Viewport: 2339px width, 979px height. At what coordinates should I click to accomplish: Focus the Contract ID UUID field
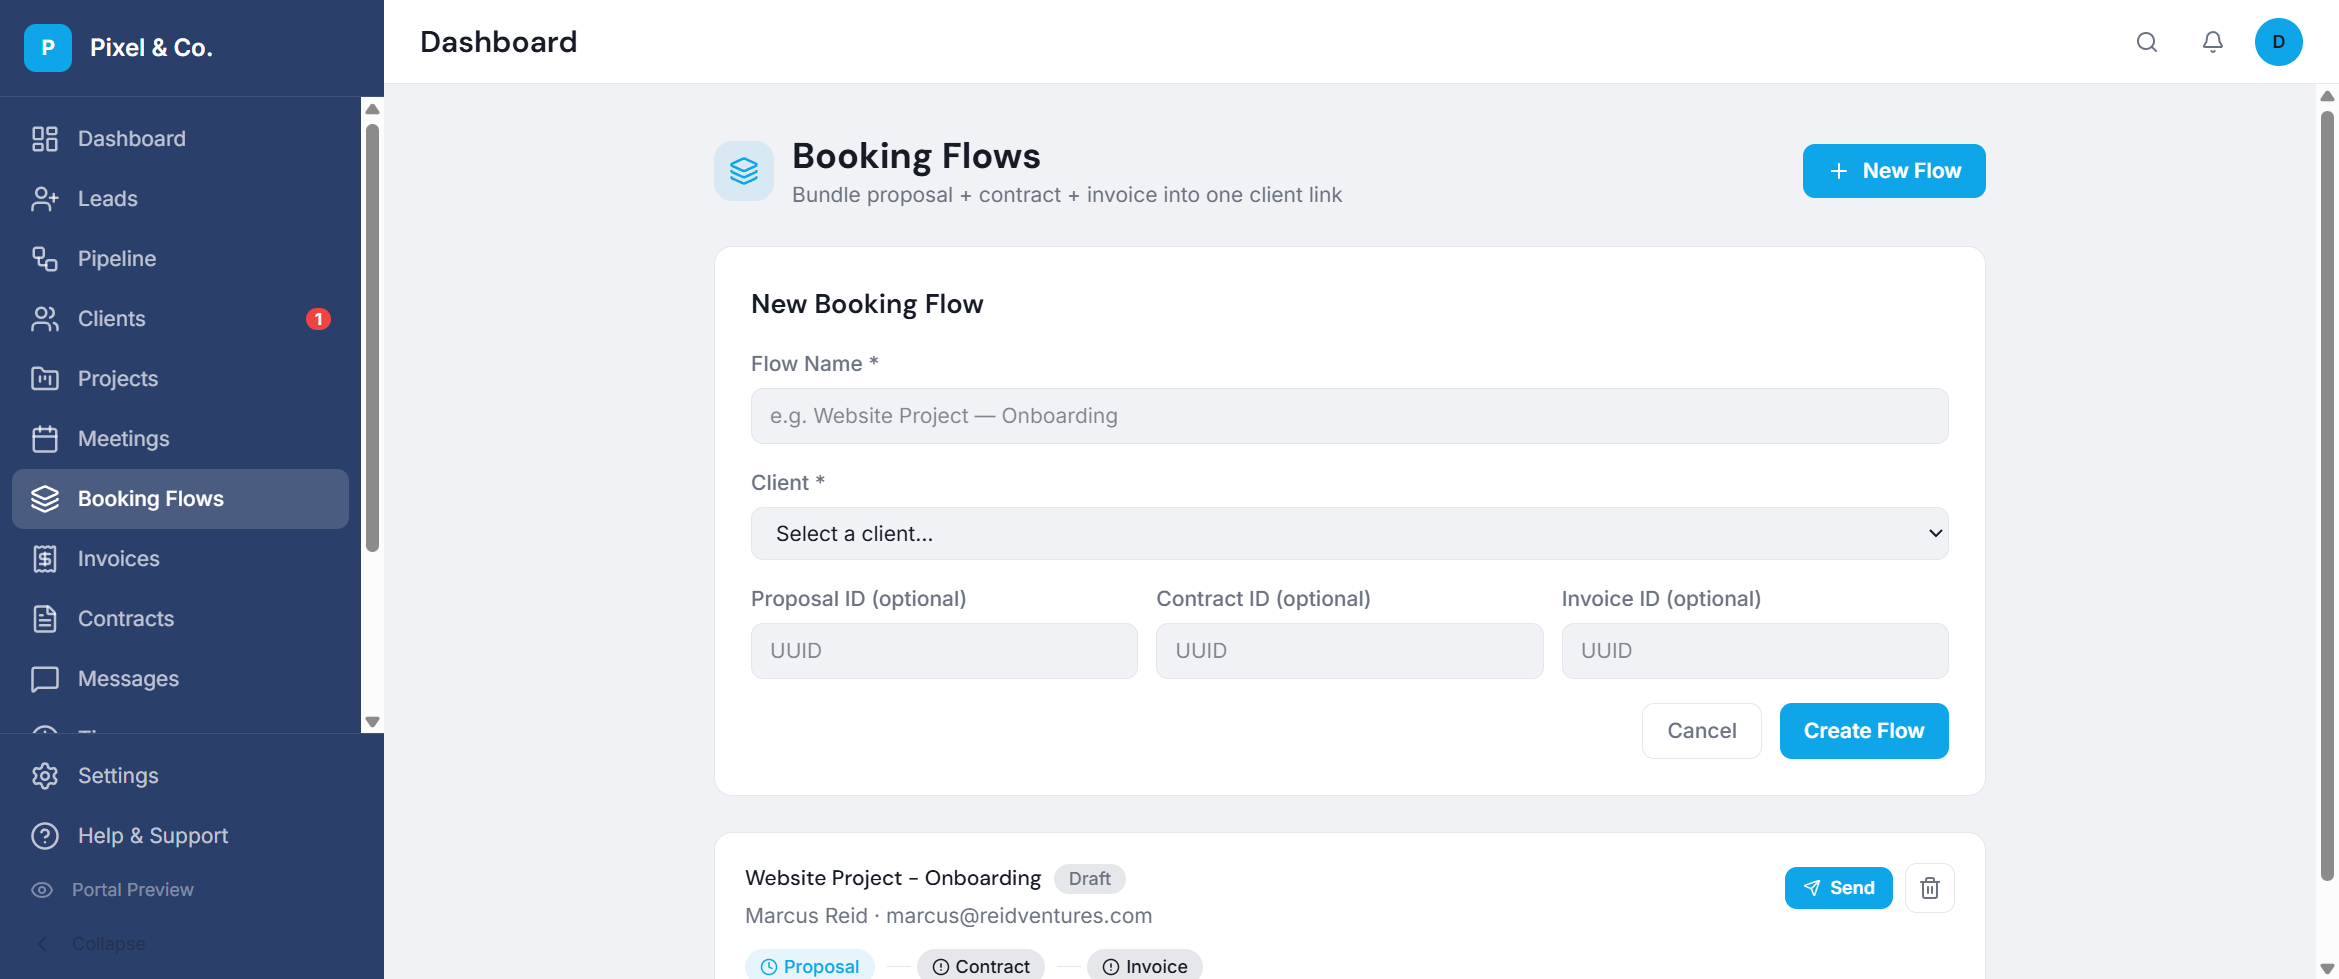click(1348, 651)
